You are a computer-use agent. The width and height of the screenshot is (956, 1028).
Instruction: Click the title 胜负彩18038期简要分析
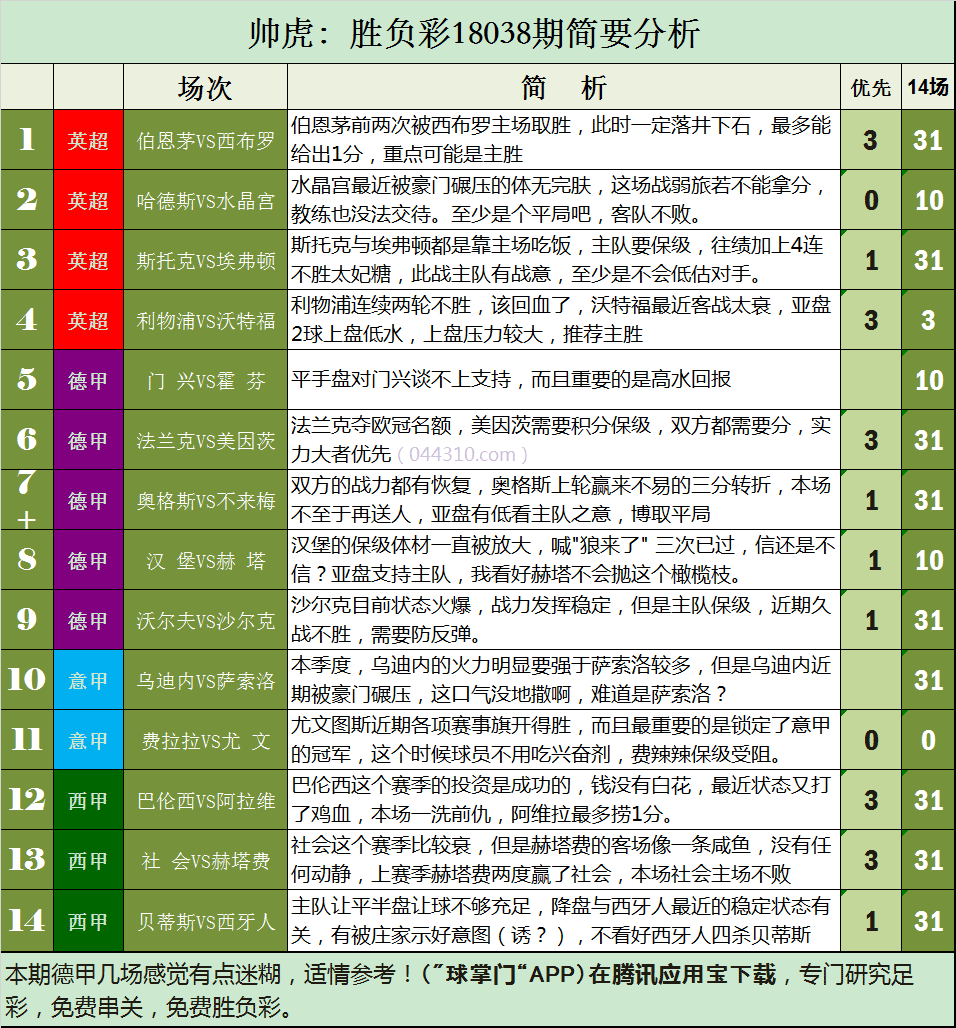pyautogui.click(x=524, y=33)
